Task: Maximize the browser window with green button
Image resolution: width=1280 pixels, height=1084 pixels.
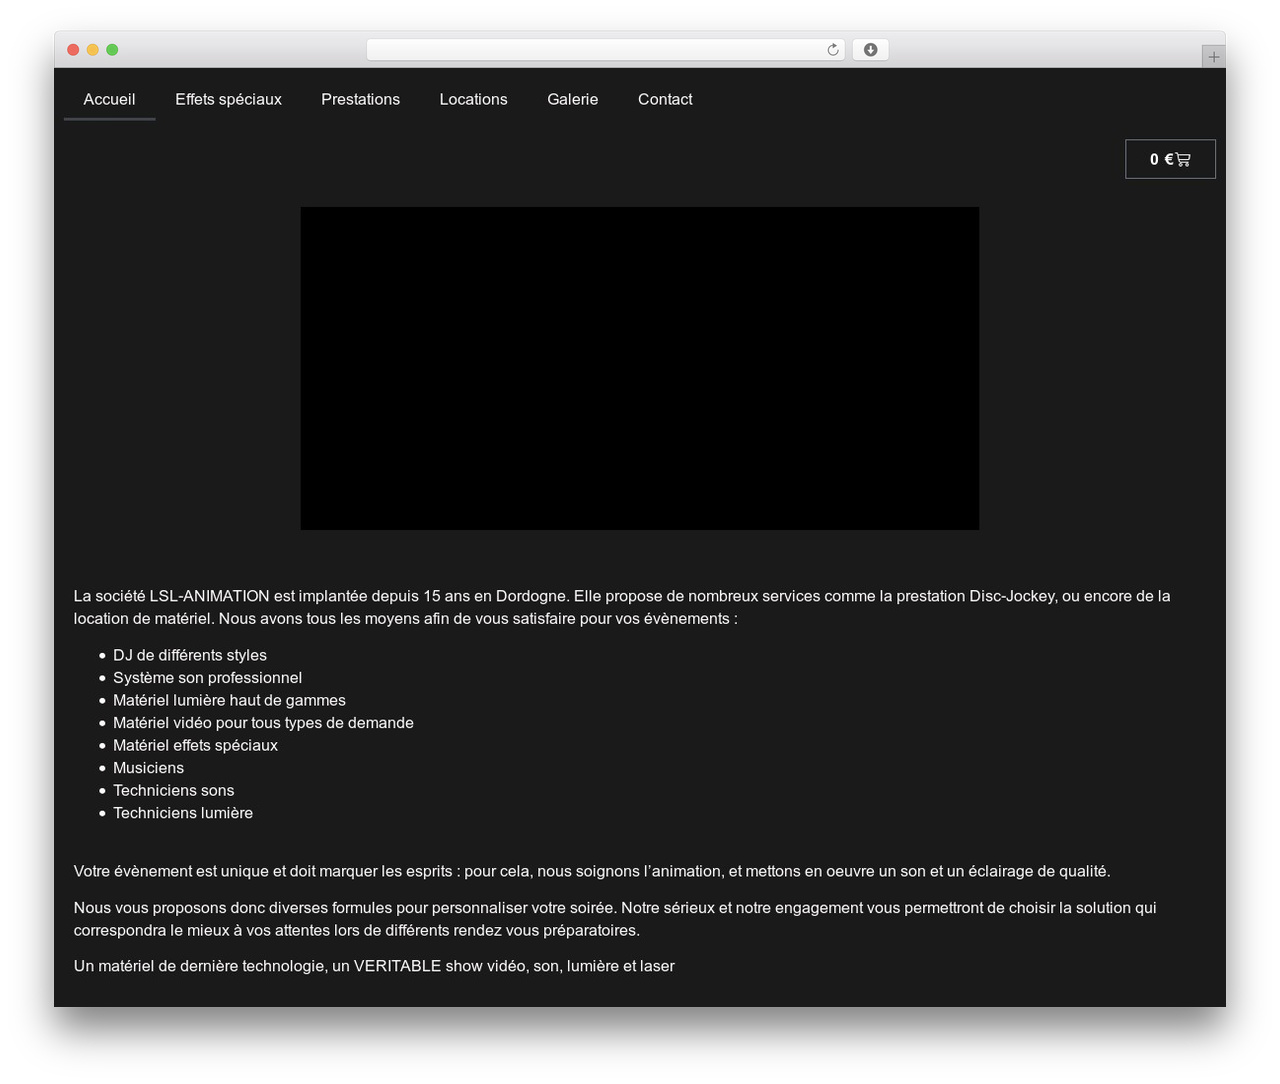Action: tap(112, 50)
